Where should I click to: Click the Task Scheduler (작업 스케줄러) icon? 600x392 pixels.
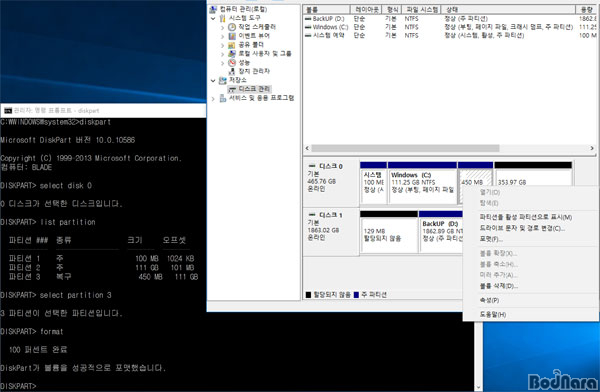pyautogui.click(x=232, y=27)
